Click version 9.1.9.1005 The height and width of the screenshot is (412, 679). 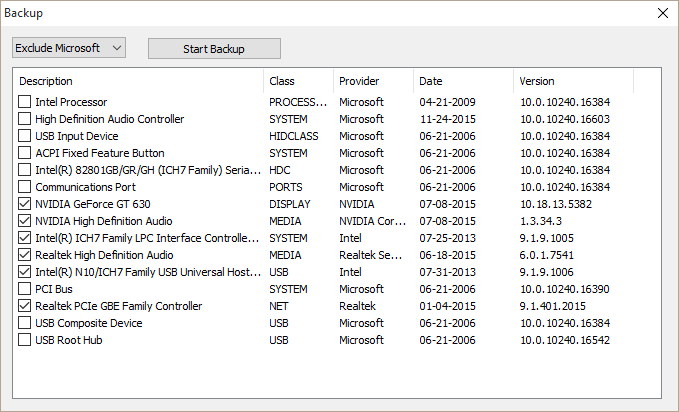coord(546,238)
